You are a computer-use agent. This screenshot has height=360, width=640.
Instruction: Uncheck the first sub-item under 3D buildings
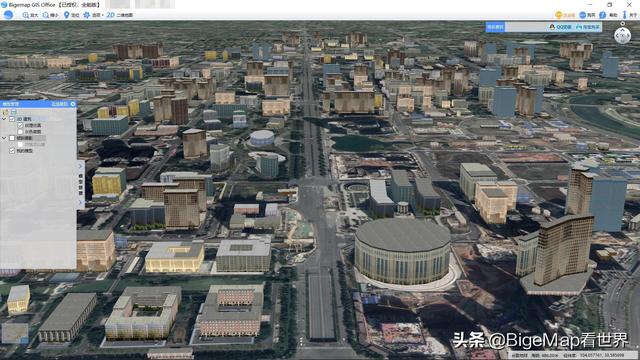(x=20, y=125)
